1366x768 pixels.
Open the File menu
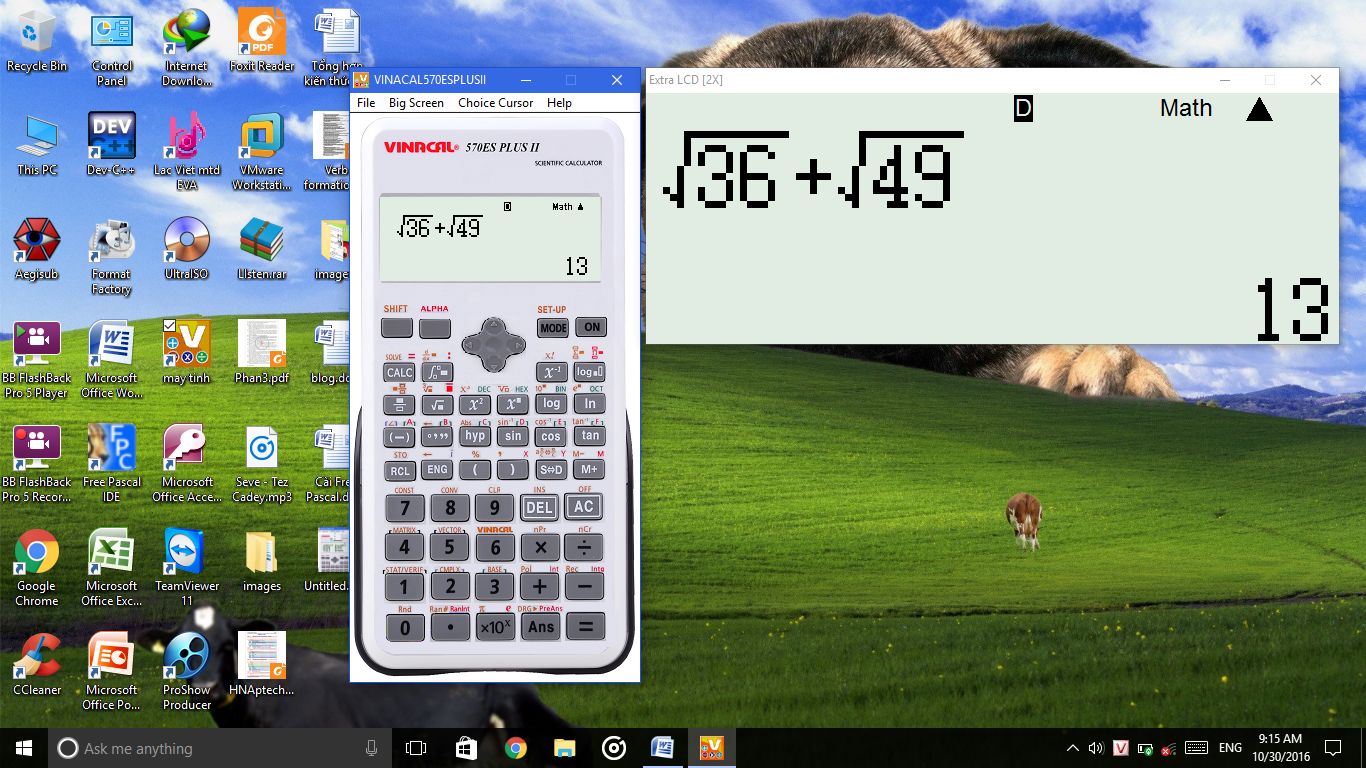coord(366,103)
